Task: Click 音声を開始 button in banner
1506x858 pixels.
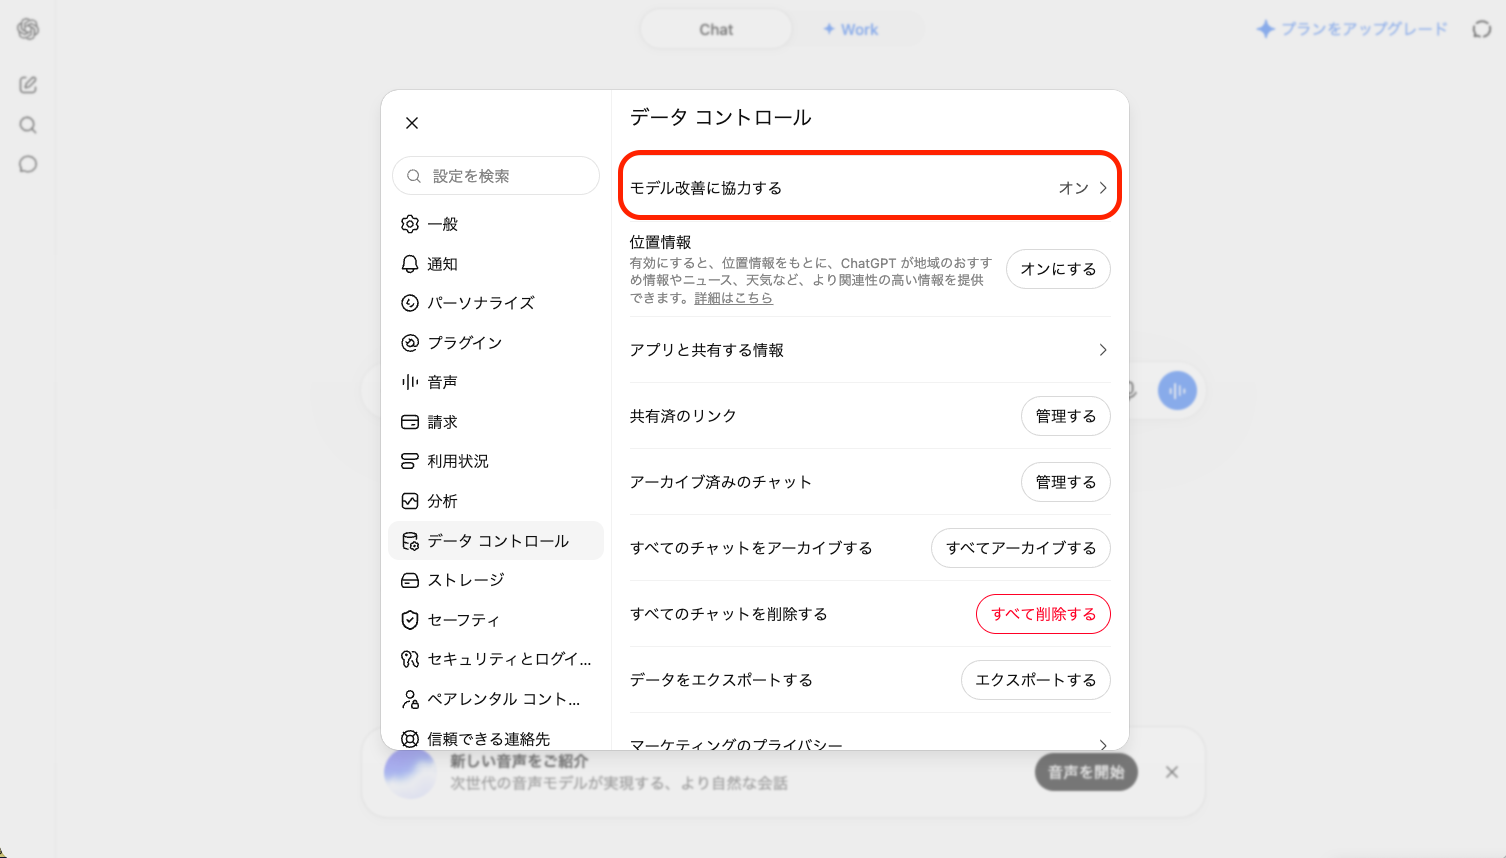Action: coord(1086,772)
